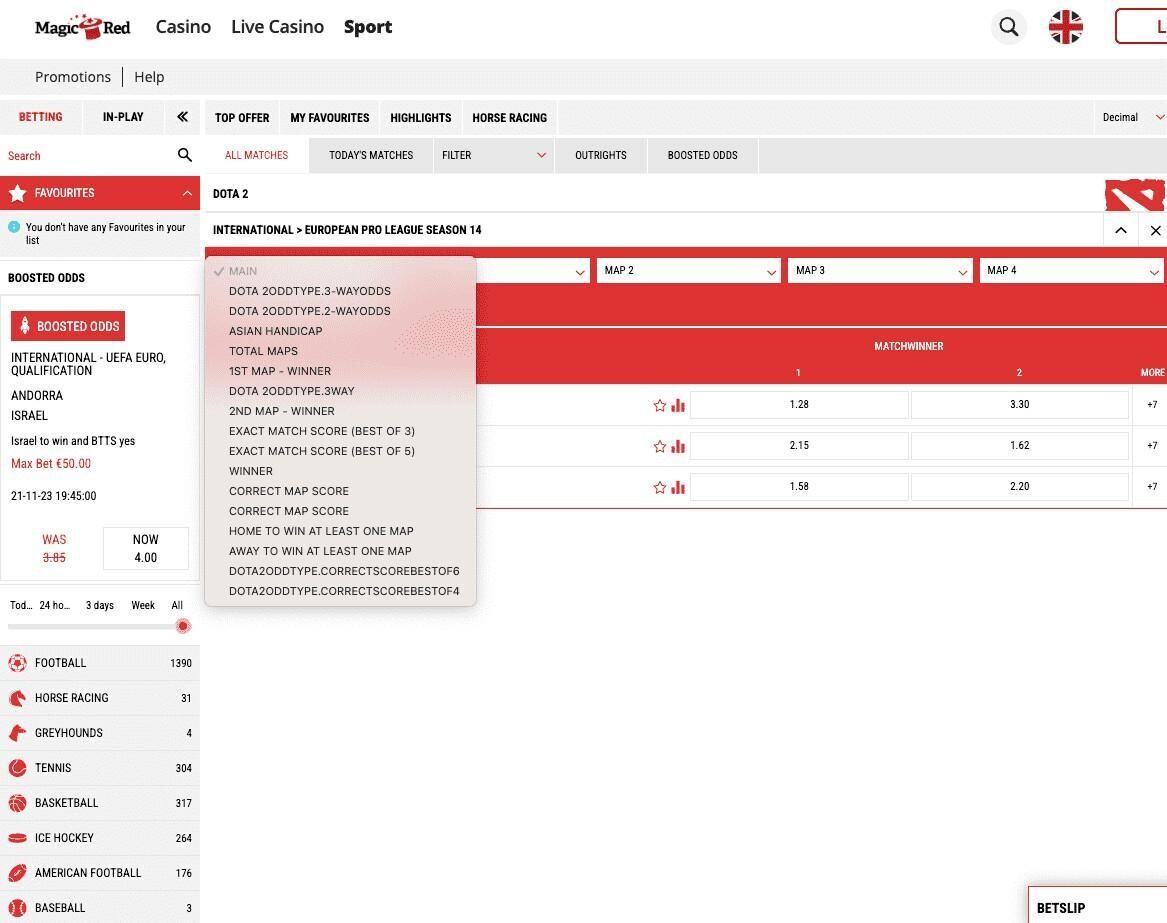Image resolution: width=1167 pixels, height=923 pixels.
Task: Click the Favourites star icon
Action: (x=18, y=193)
